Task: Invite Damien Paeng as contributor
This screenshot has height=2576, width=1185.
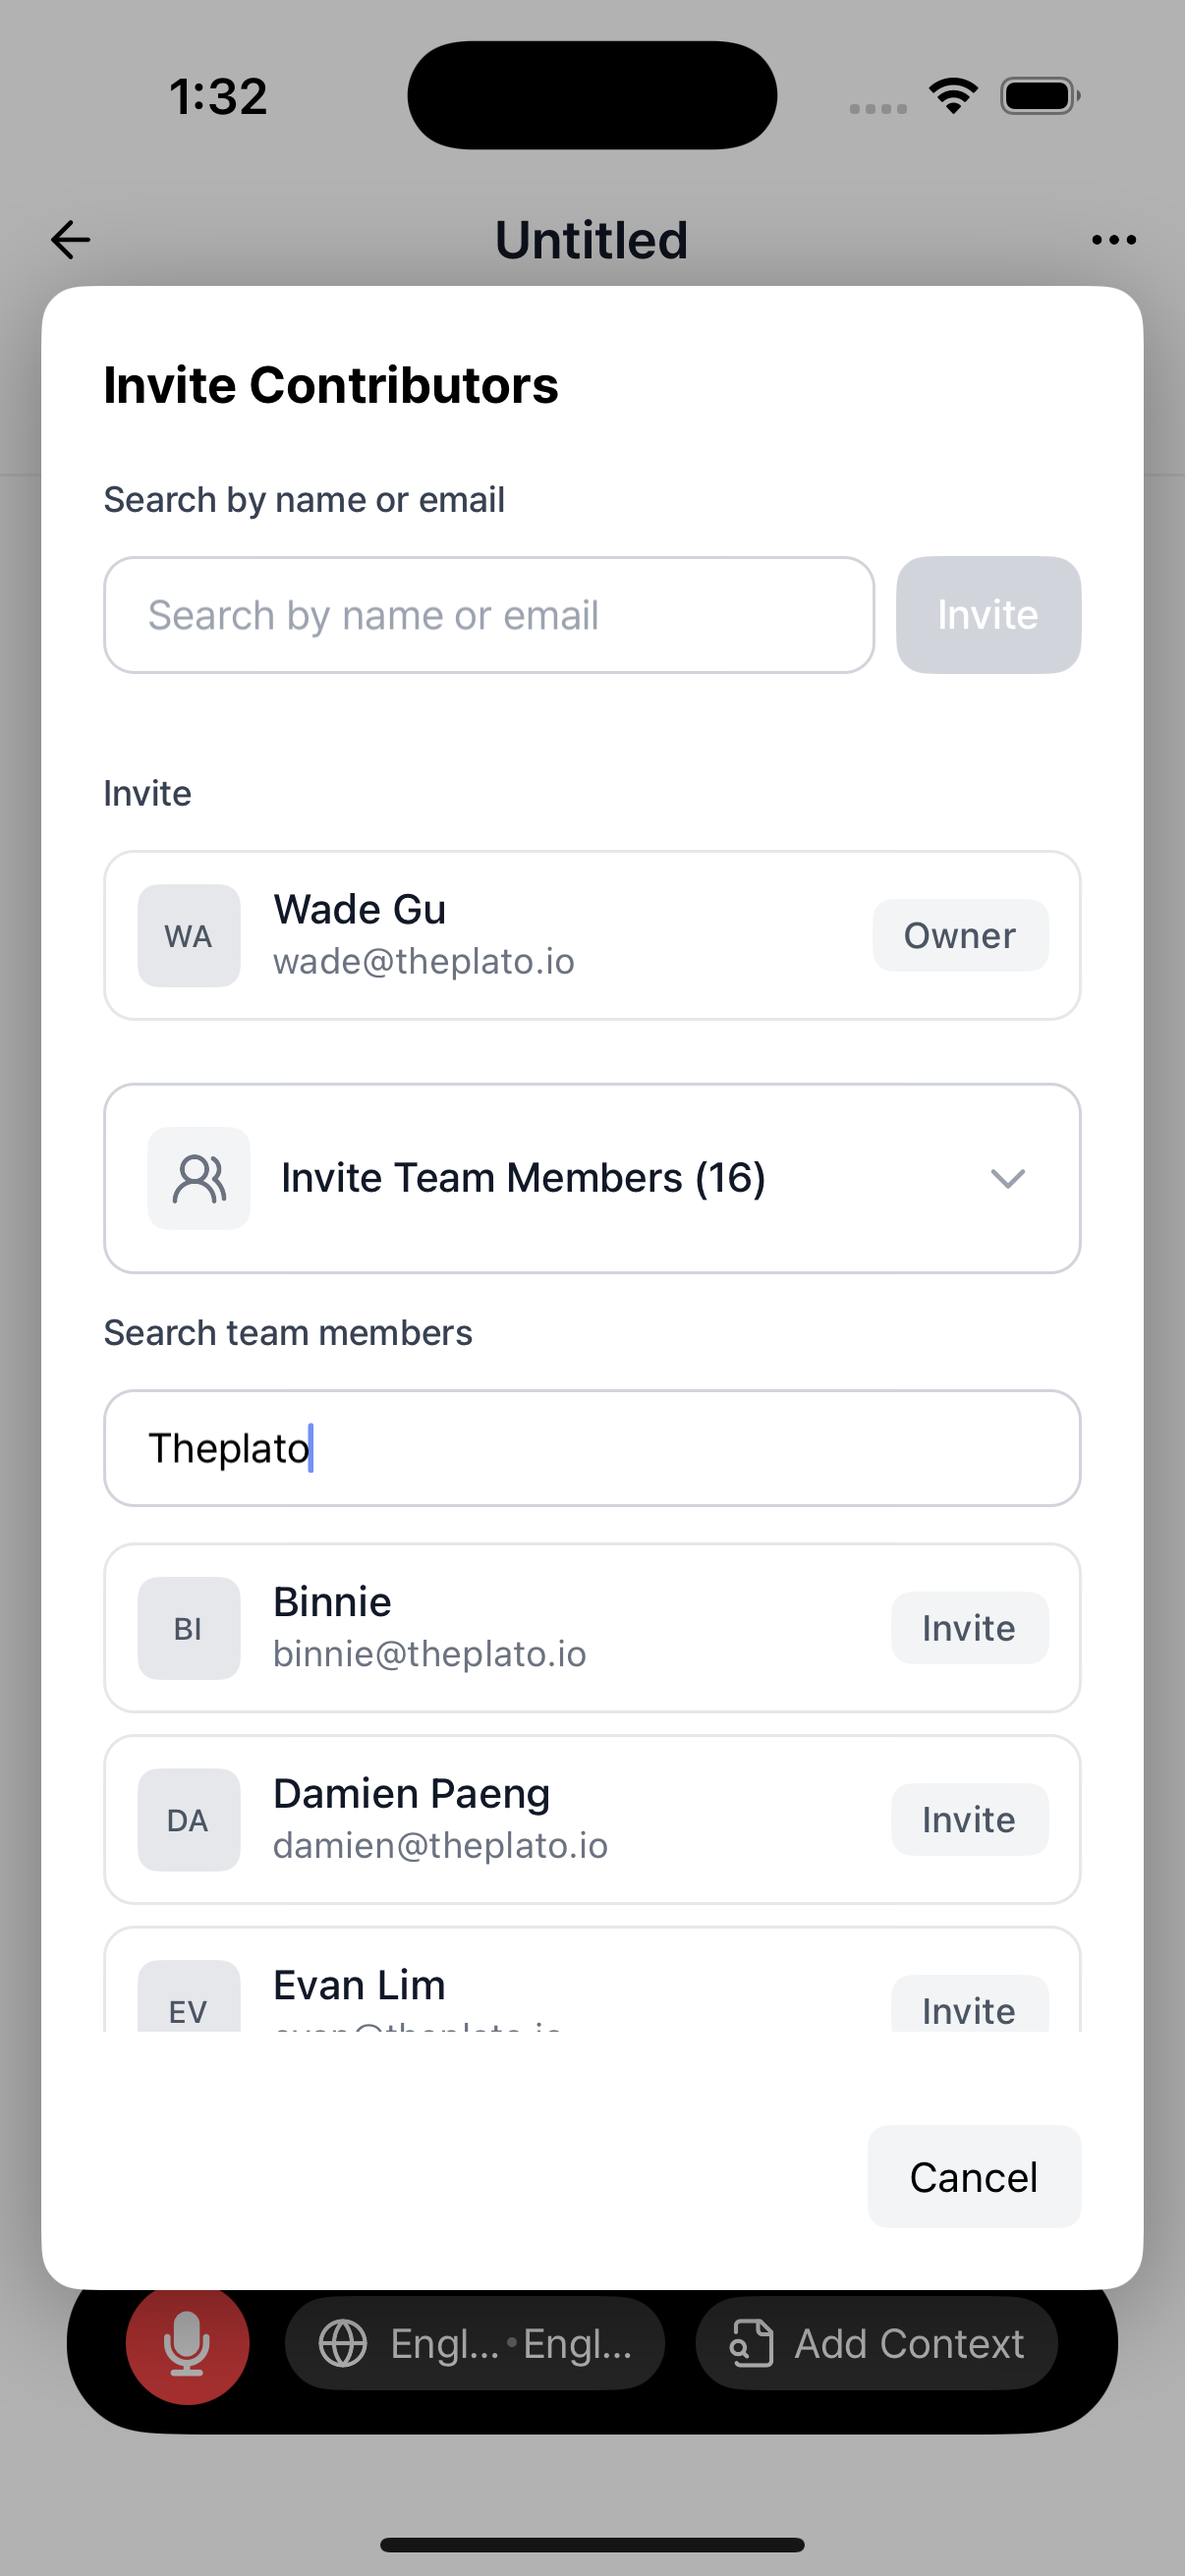Action: (969, 1820)
